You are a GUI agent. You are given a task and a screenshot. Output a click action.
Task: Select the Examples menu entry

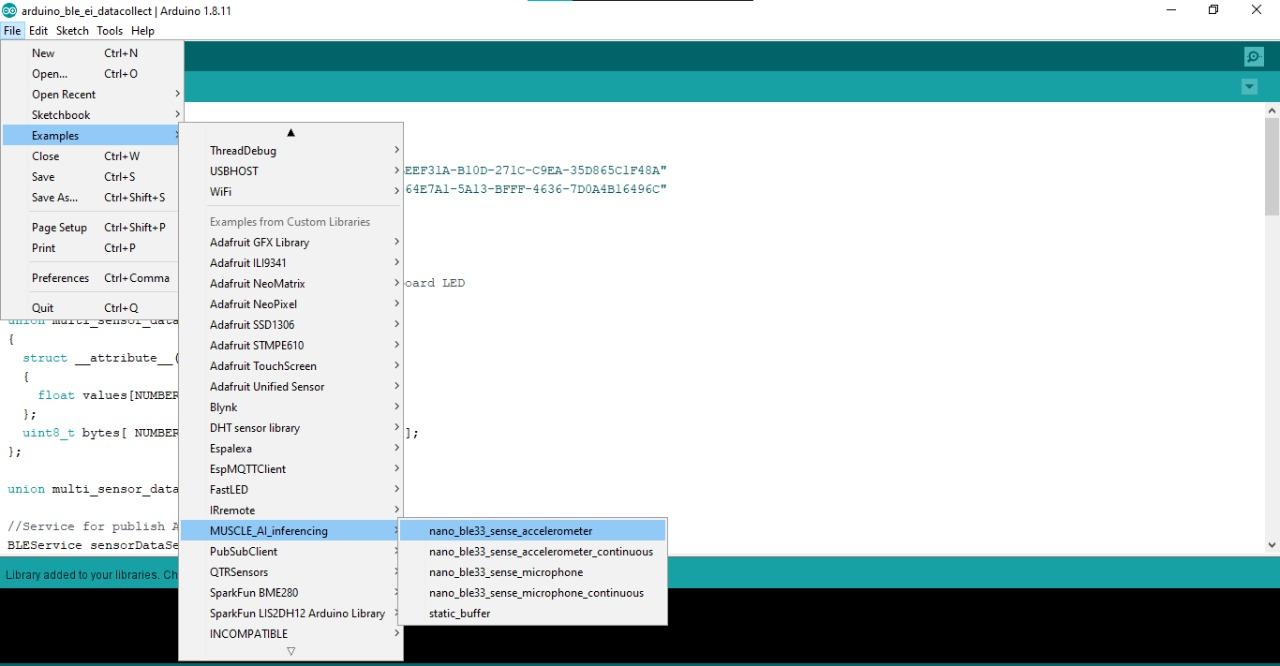point(92,135)
